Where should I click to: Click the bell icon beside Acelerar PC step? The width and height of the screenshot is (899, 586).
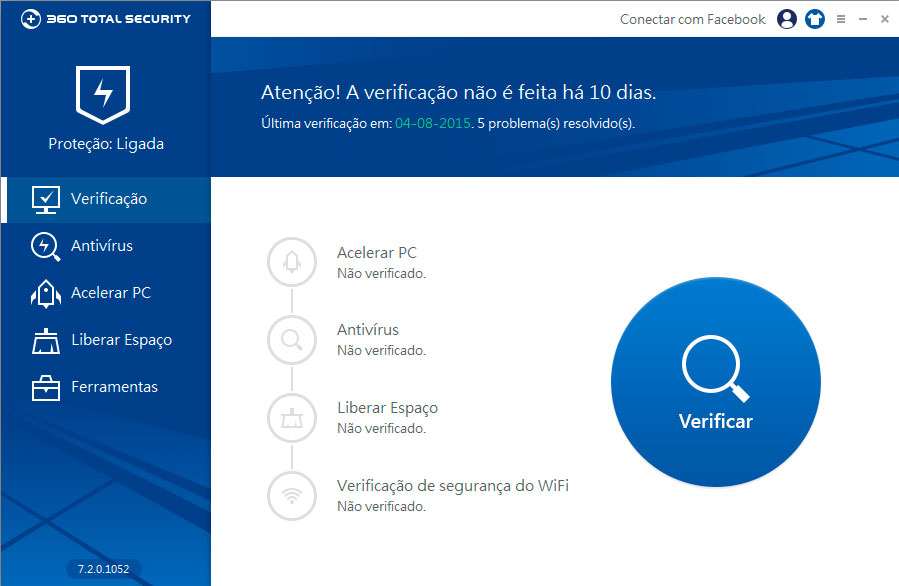[x=291, y=262]
